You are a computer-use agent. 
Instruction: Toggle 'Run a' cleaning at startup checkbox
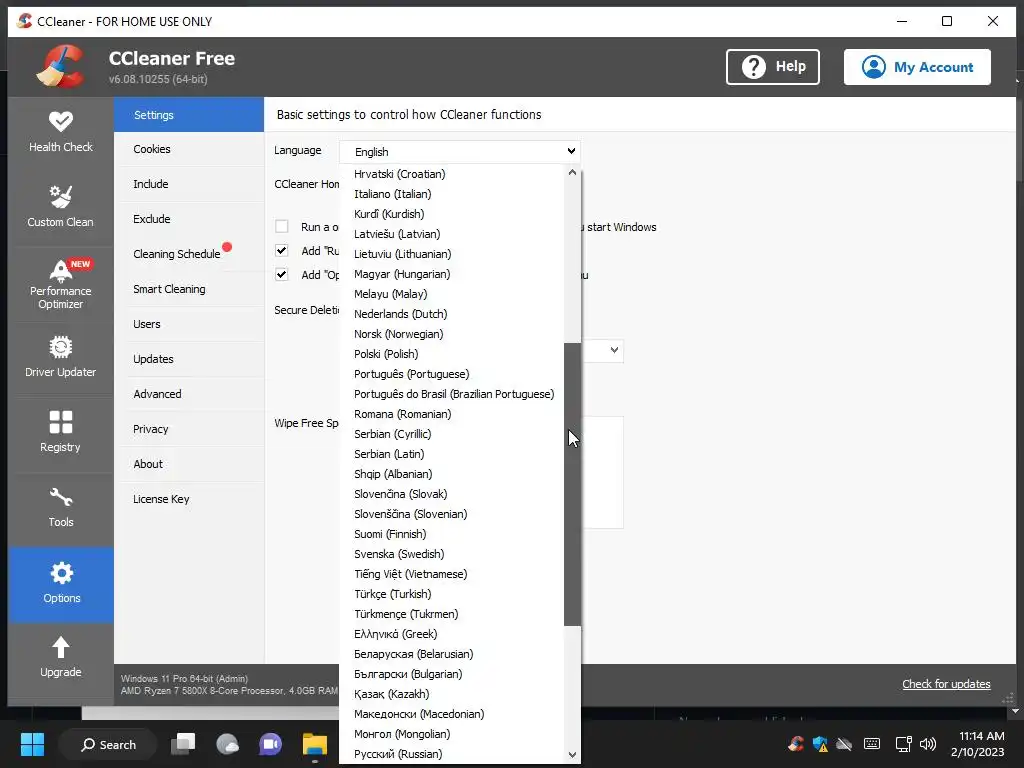281,227
